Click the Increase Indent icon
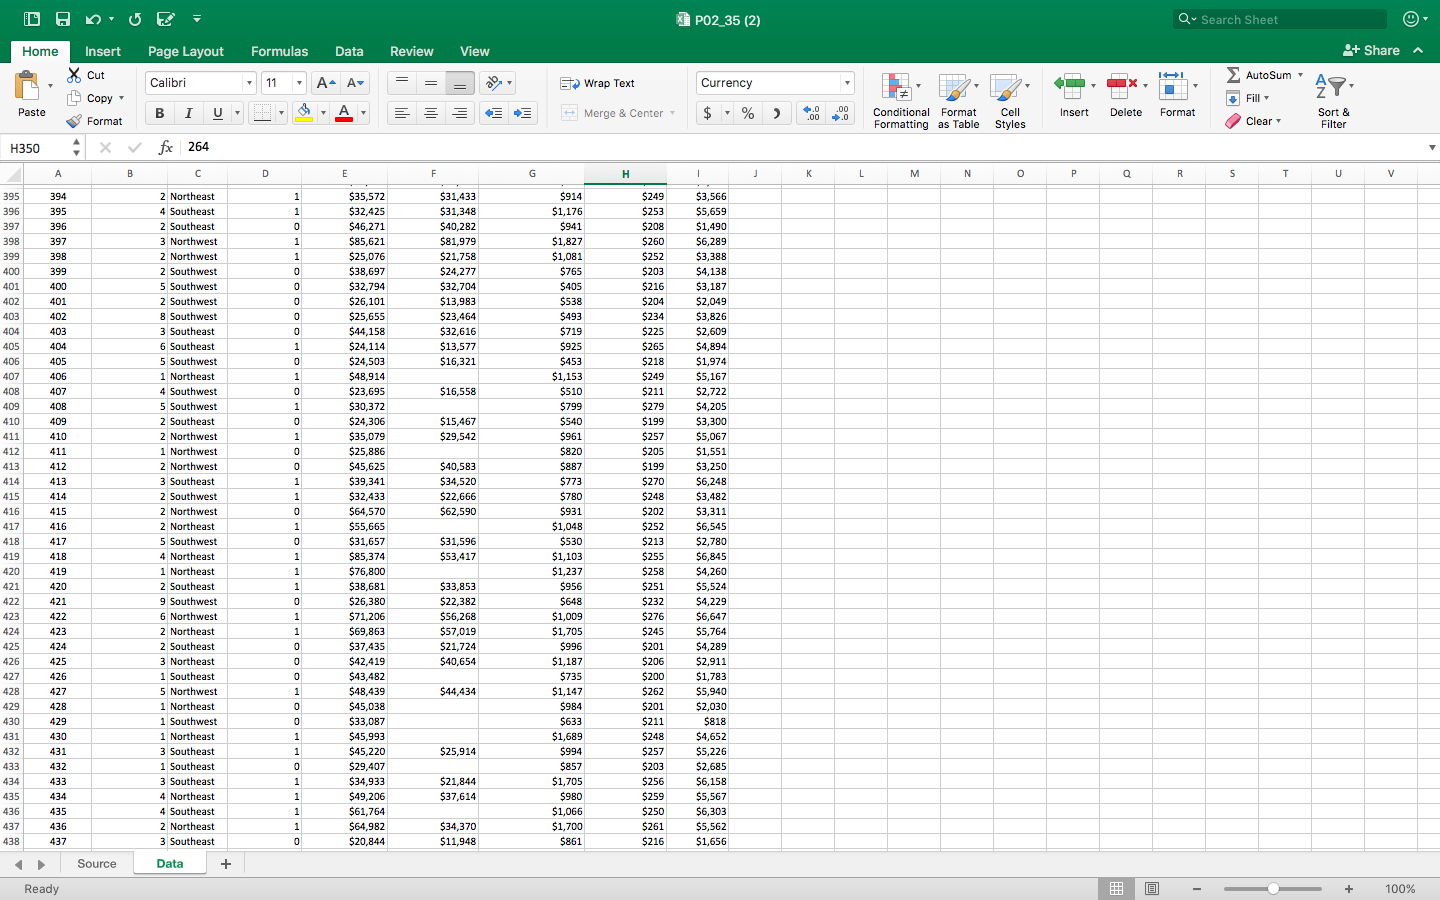1440x900 pixels. (522, 113)
